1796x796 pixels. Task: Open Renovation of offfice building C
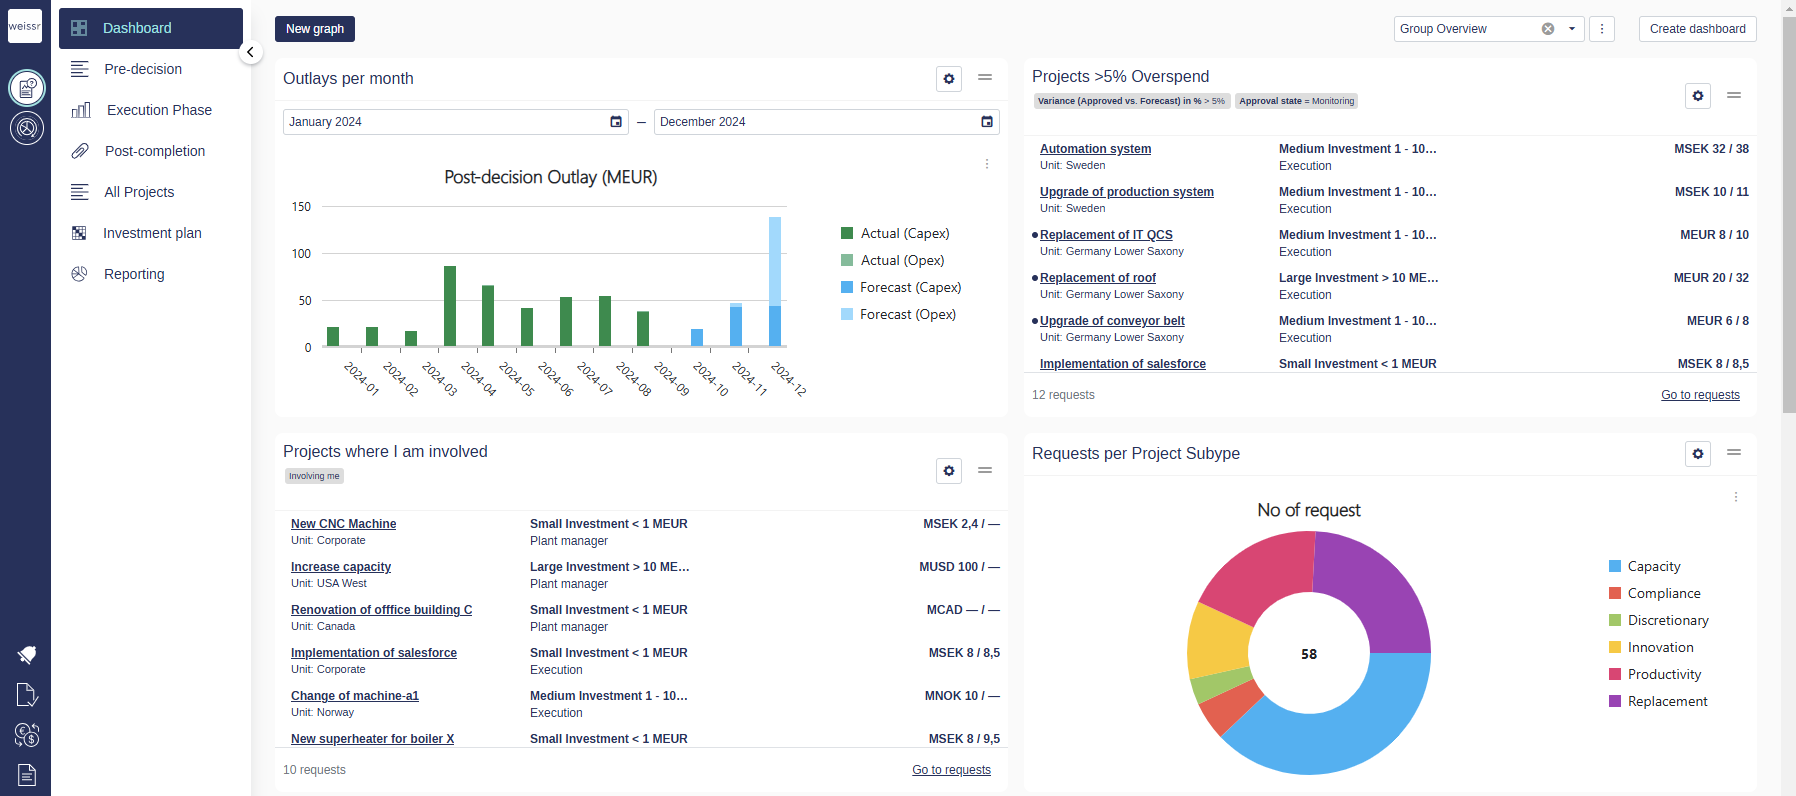coord(381,610)
